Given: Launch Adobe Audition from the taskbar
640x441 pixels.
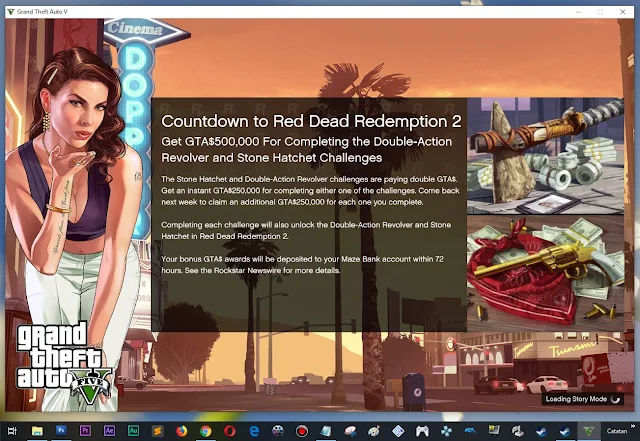Looking at the screenshot, I should coord(133,431).
